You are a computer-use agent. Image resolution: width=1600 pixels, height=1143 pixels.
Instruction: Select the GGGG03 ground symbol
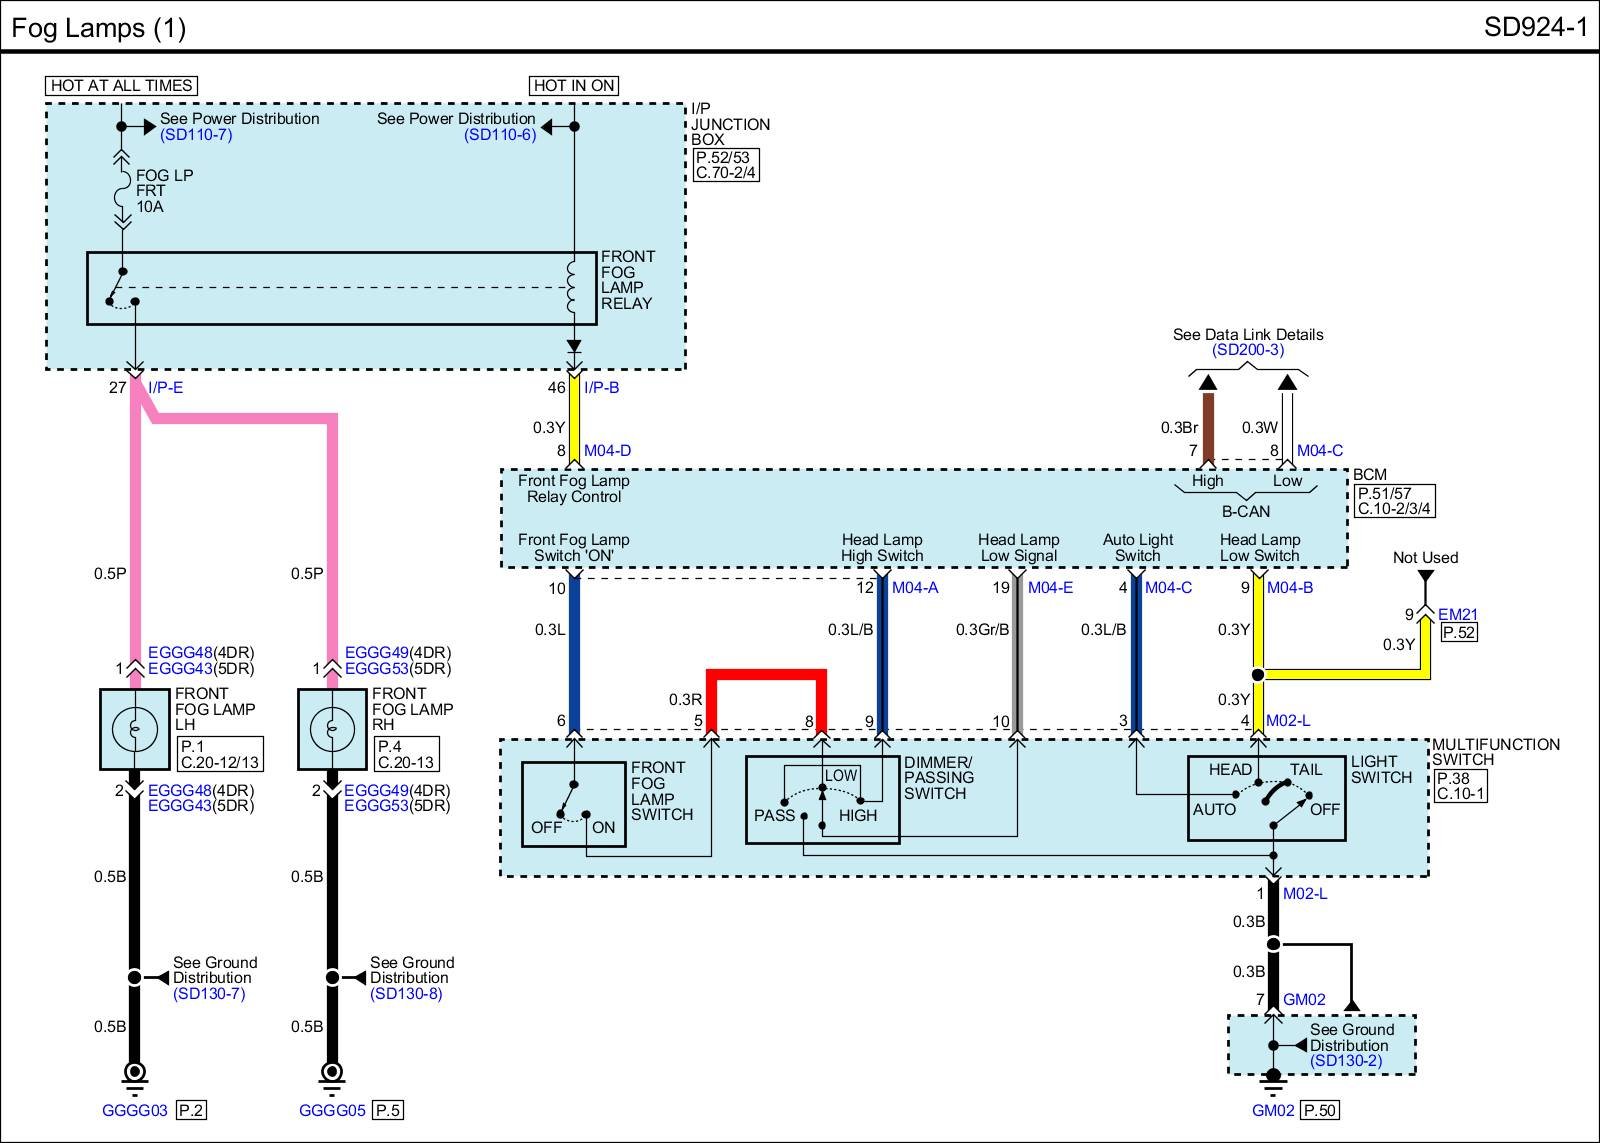click(135, 1075)
